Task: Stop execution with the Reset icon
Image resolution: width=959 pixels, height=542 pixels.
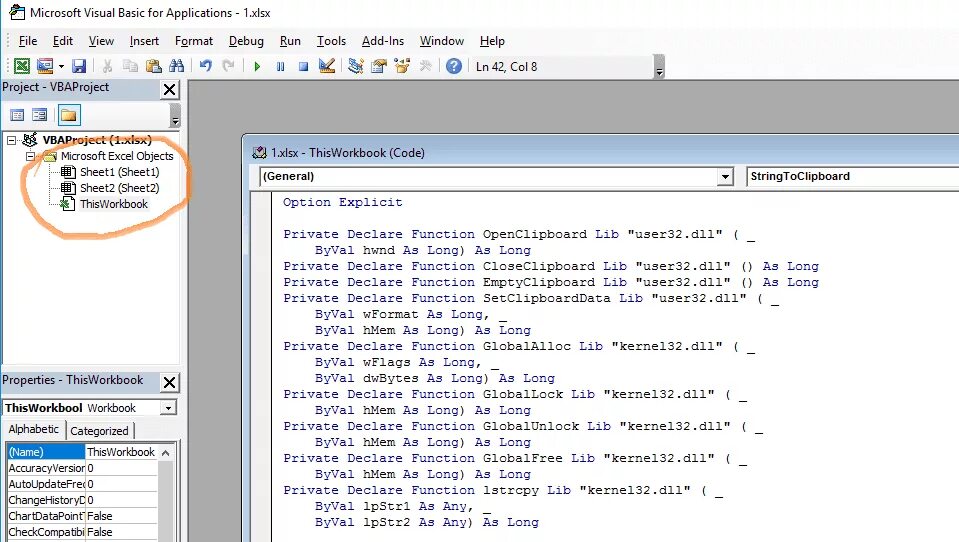Action: [x=303, y=66]
